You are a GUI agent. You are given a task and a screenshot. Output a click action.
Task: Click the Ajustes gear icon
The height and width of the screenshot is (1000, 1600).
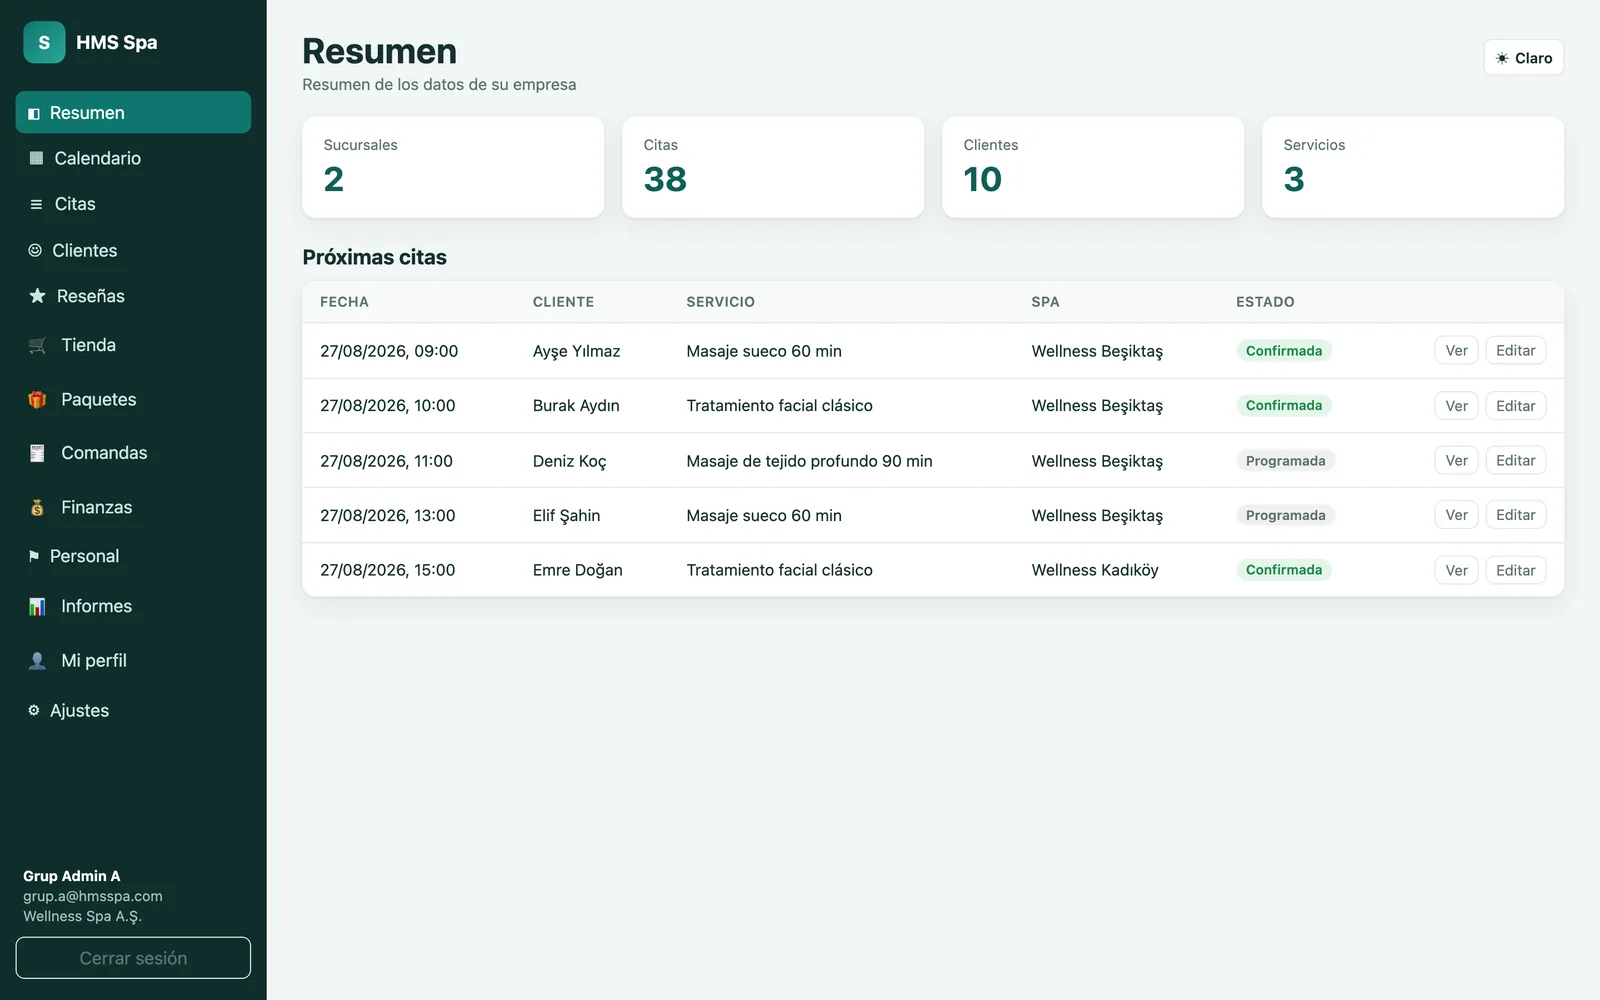[34, 710]
